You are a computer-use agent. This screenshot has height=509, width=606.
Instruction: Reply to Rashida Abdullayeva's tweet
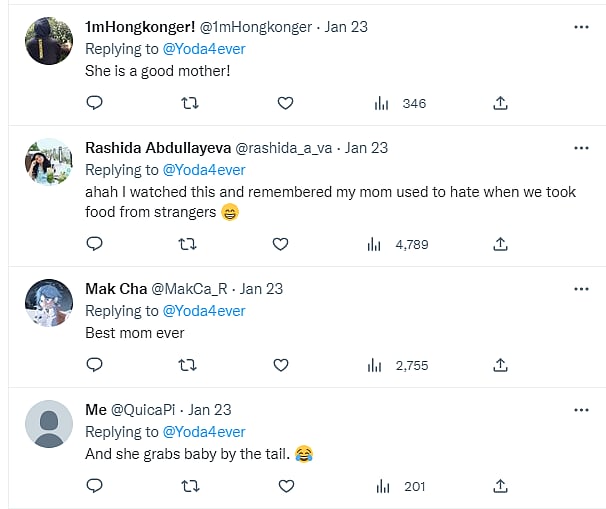pos(94,243)
